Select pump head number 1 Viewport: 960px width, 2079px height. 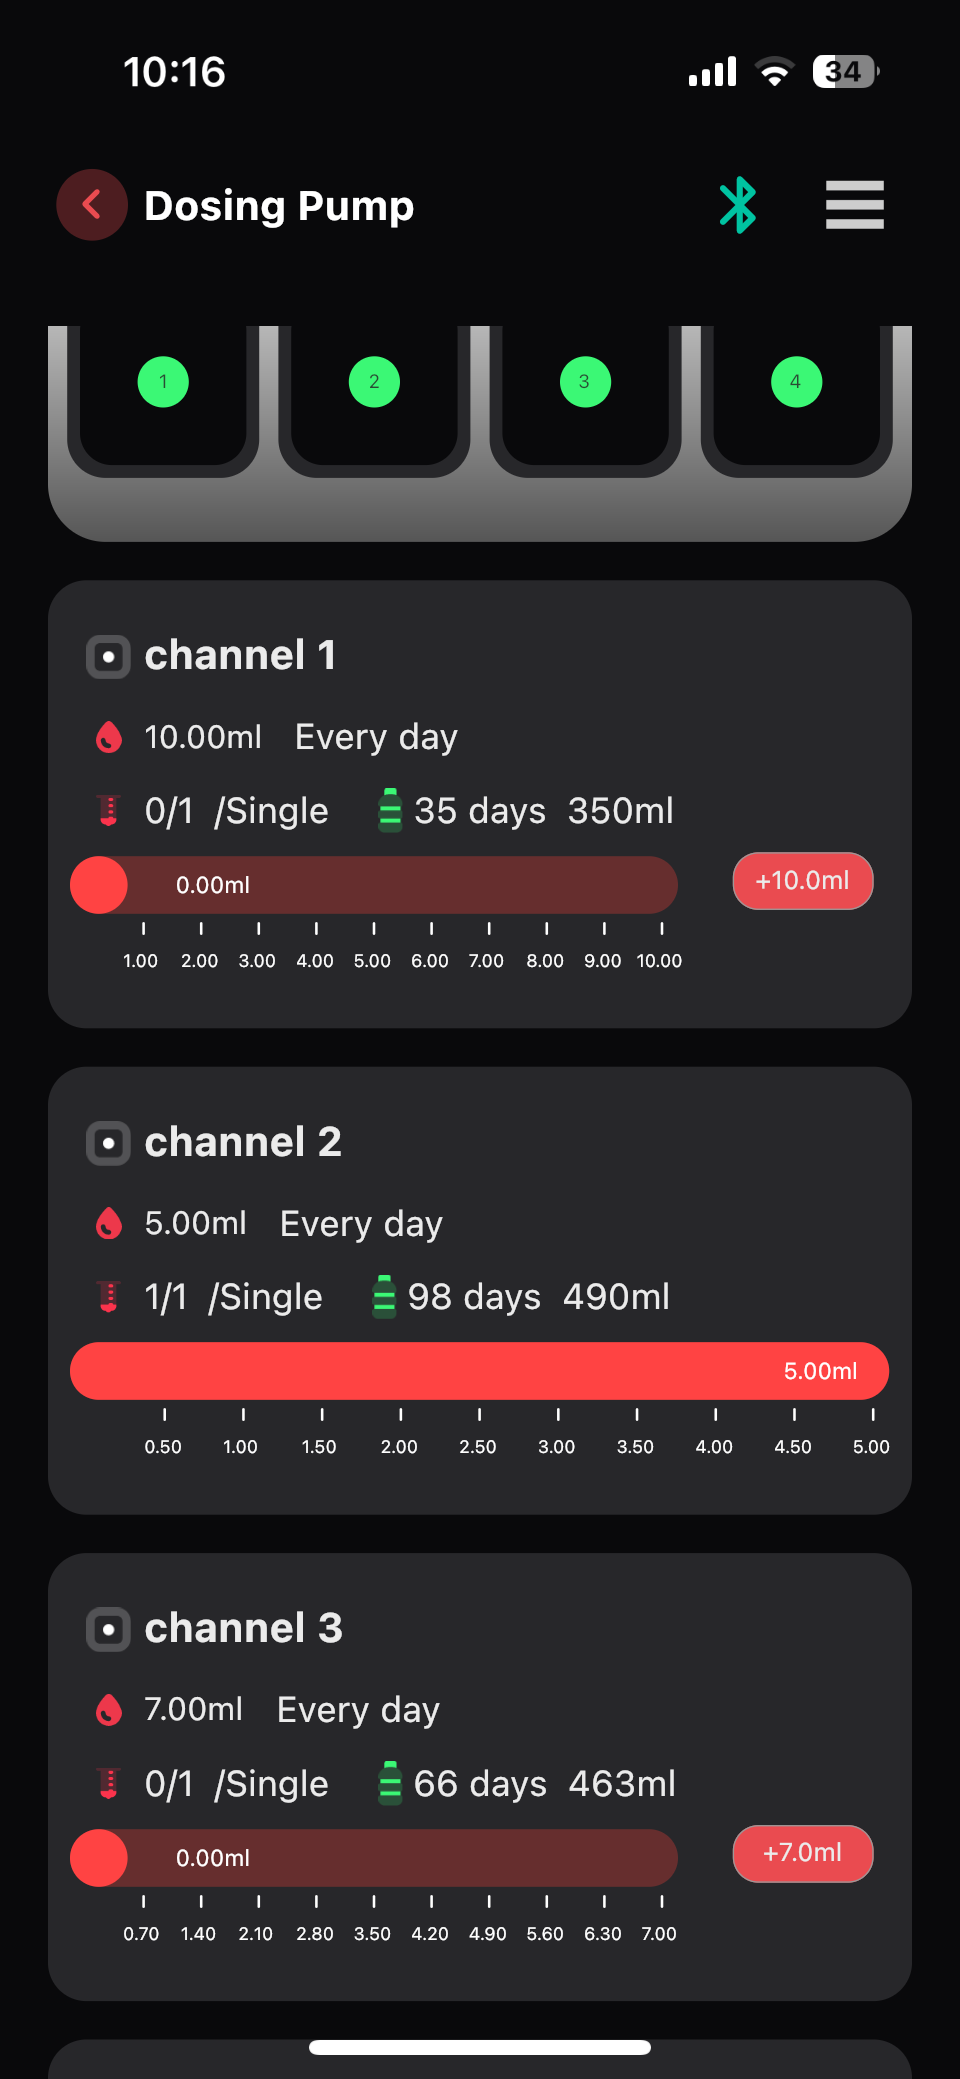[163, 382]
